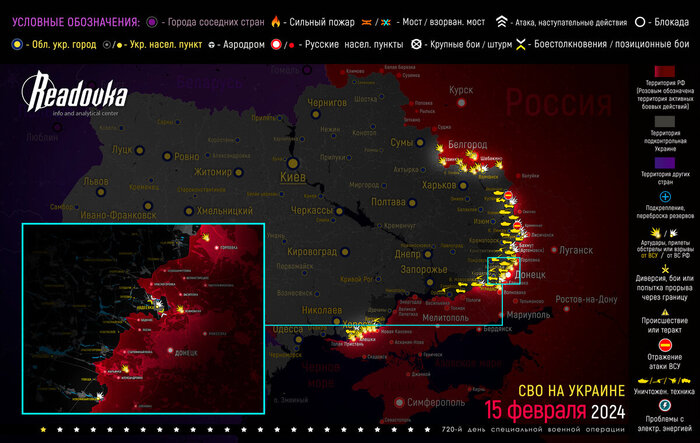Viewport: 700px width, 443px height.
Task: Click the Луганск city marker
Action: coord(554,250)
